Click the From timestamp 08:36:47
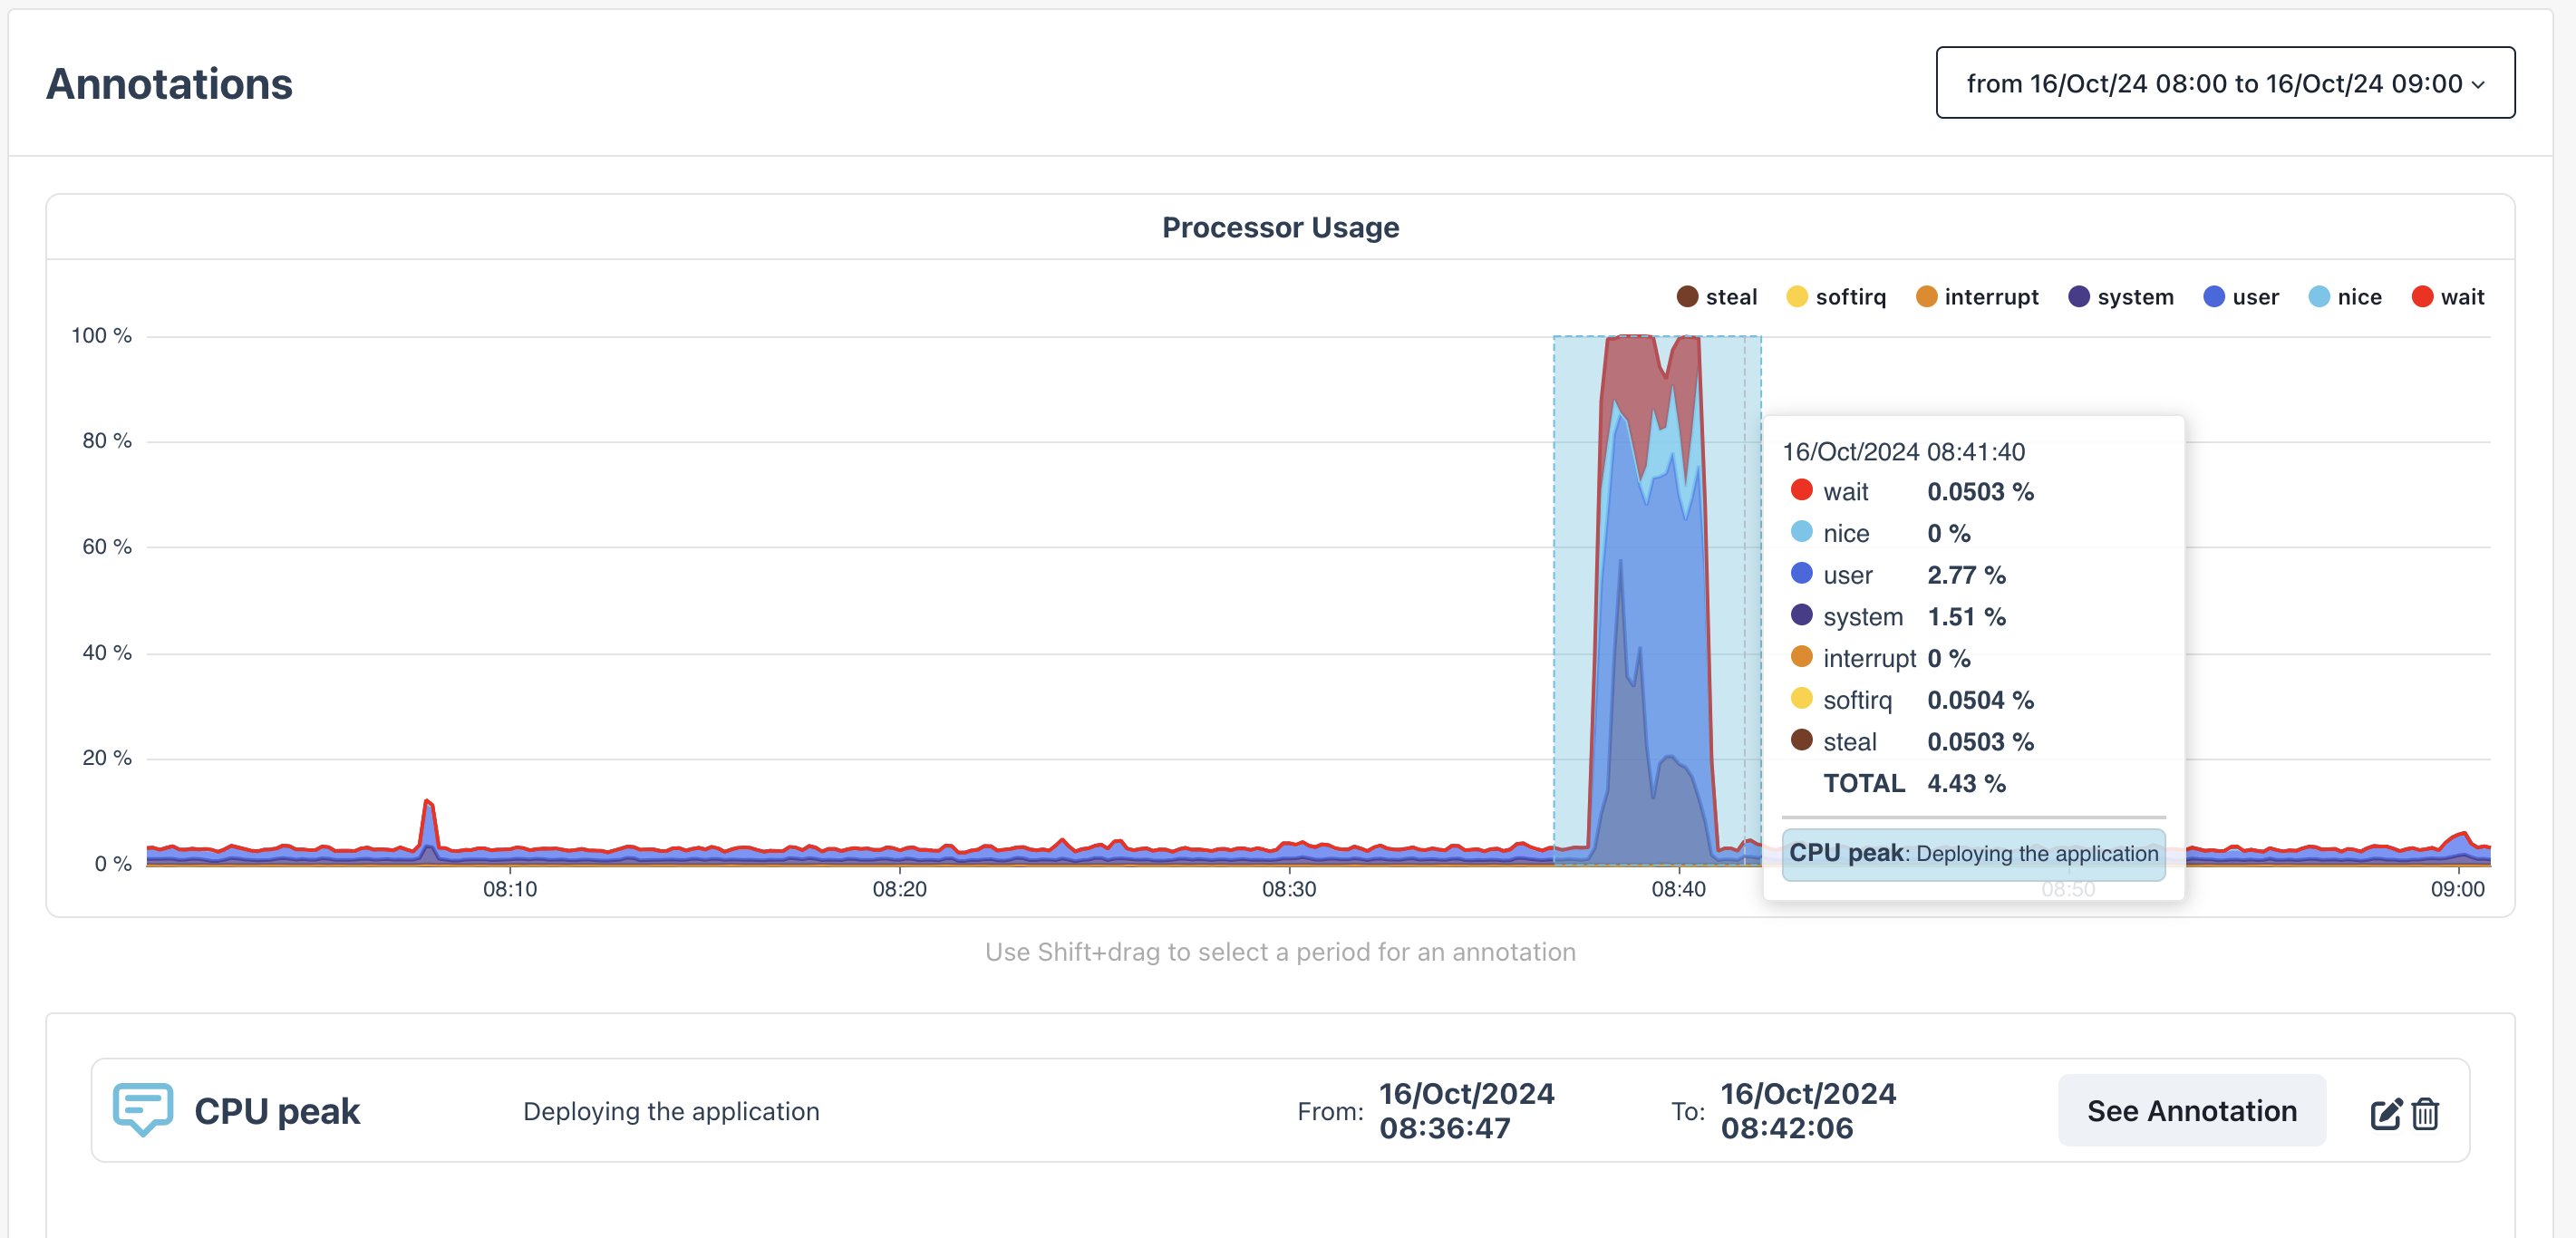 1444,1128
